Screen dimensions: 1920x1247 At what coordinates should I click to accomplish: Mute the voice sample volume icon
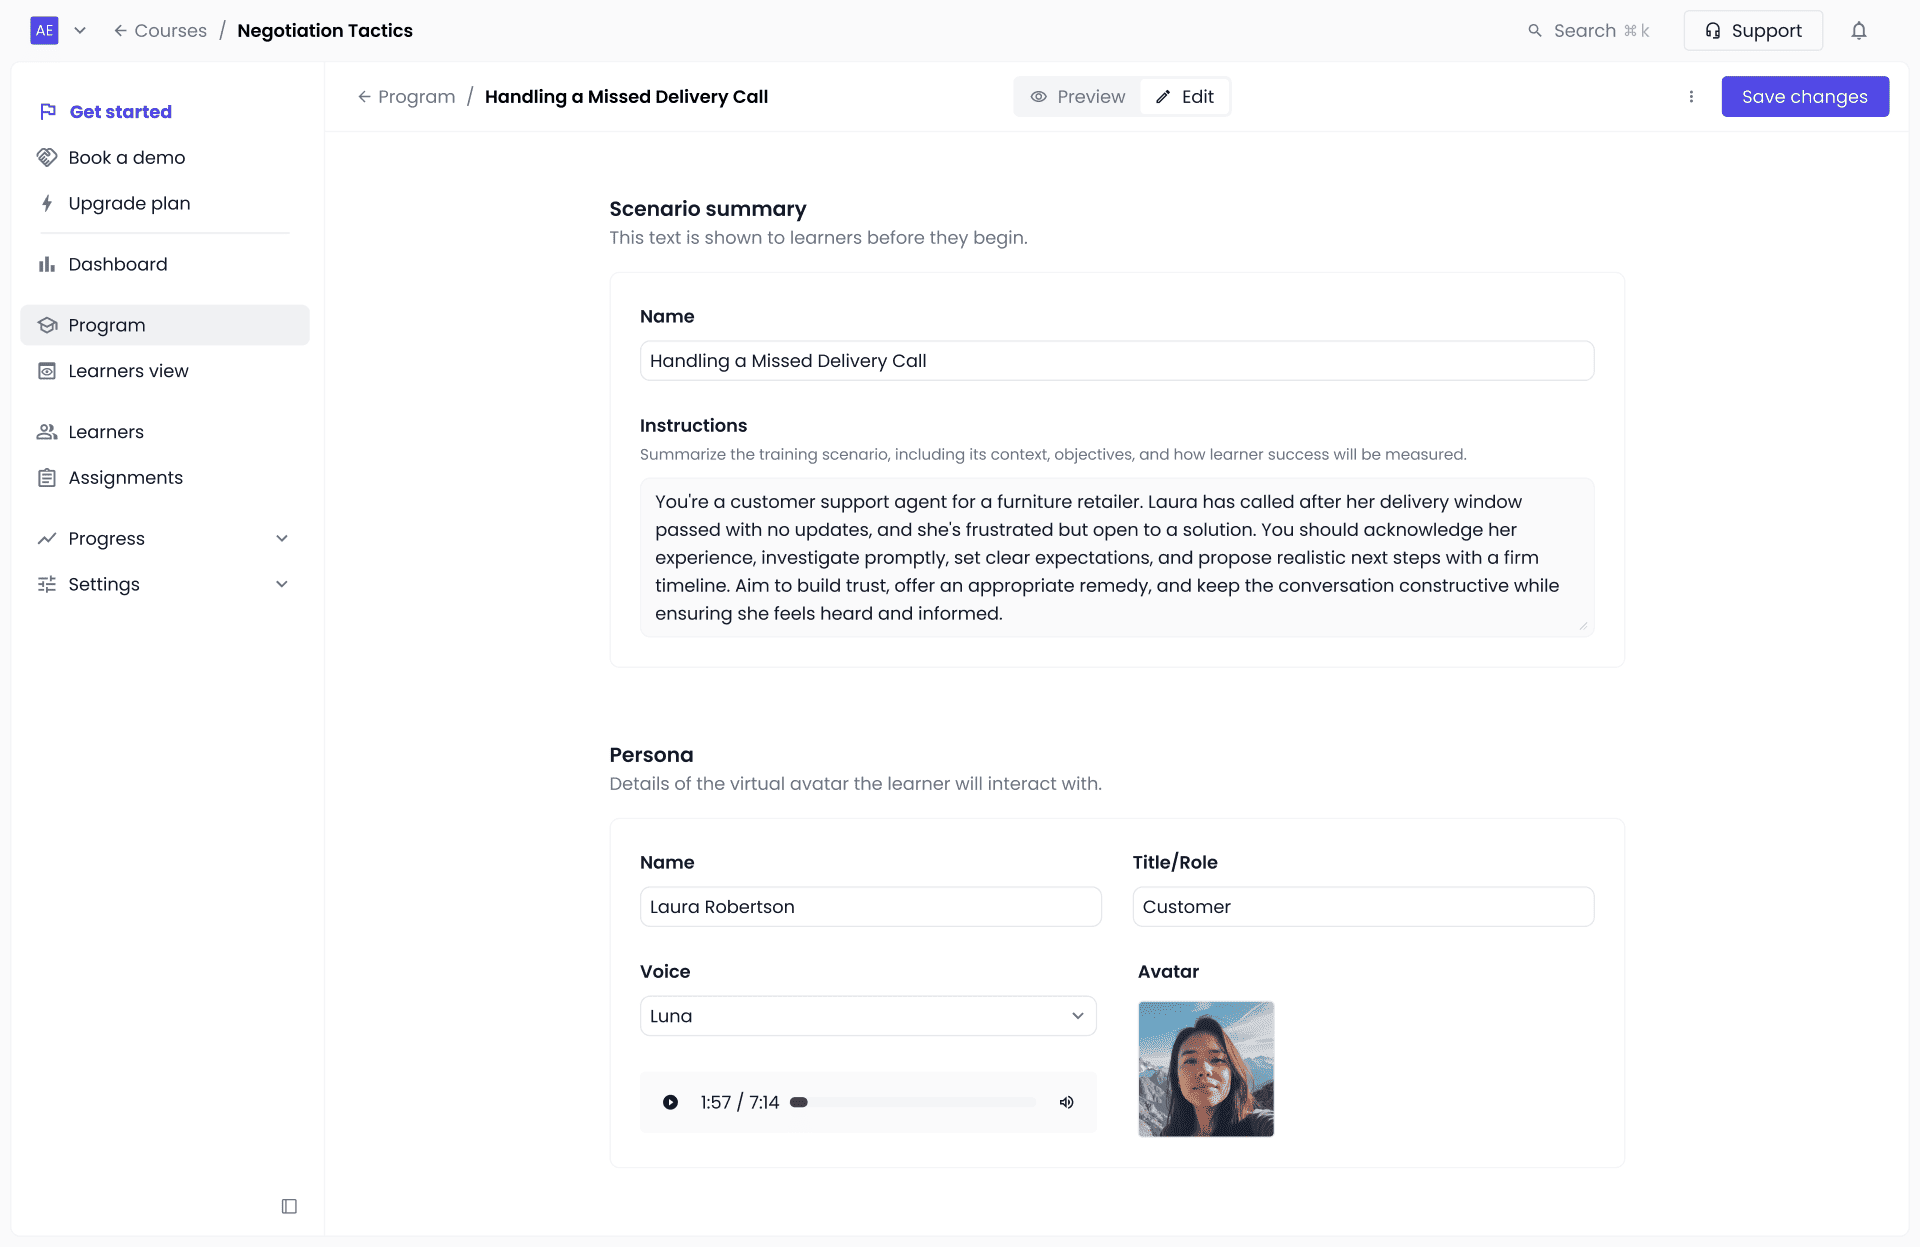1066,1102
